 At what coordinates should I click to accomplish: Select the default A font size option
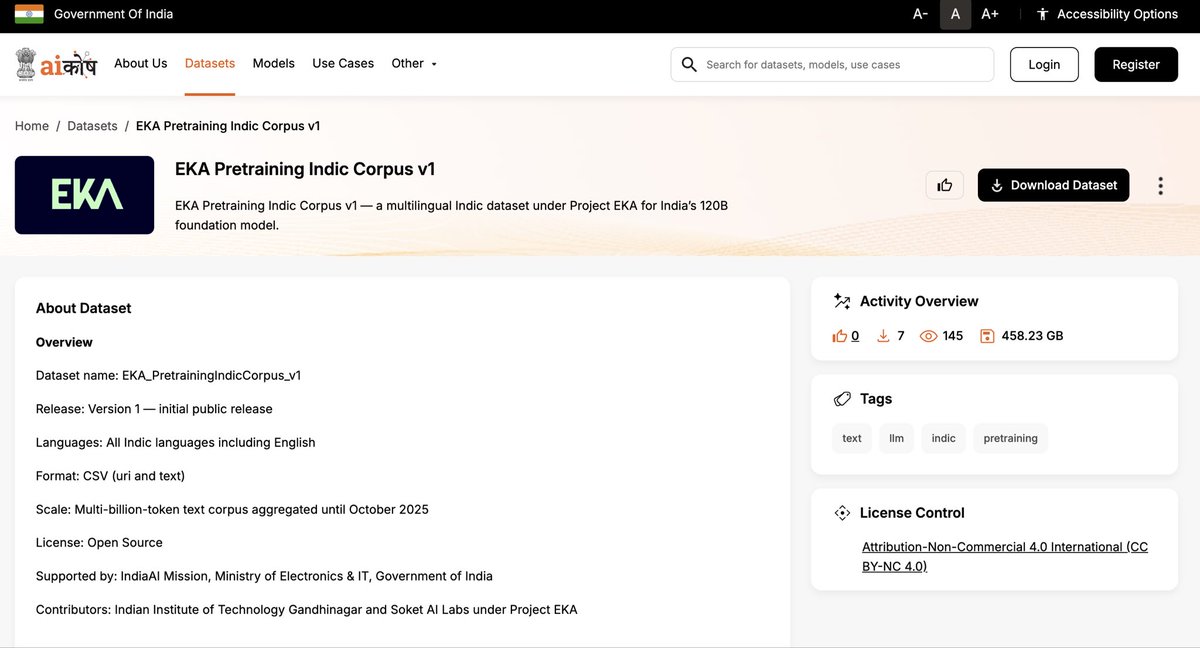point(954,14)
